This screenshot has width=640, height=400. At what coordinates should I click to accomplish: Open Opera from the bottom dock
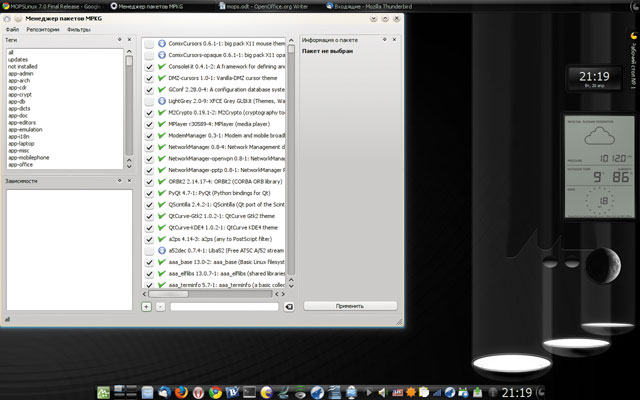pyautogui.click(x=198, y=393)
